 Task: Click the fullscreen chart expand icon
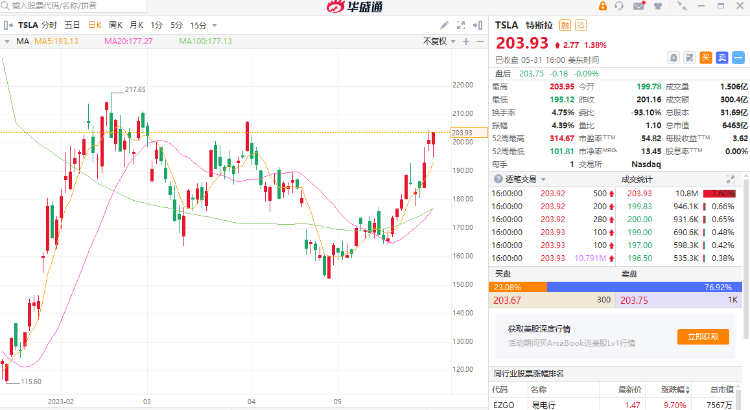[461, 25]
